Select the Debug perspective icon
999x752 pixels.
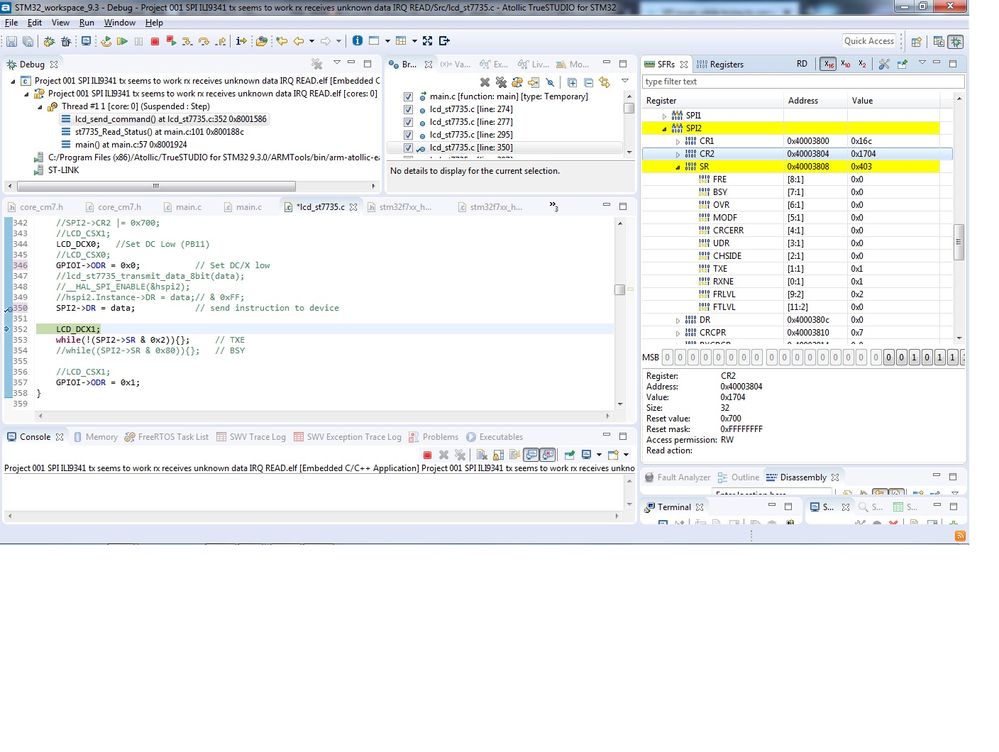click(956, 41)
